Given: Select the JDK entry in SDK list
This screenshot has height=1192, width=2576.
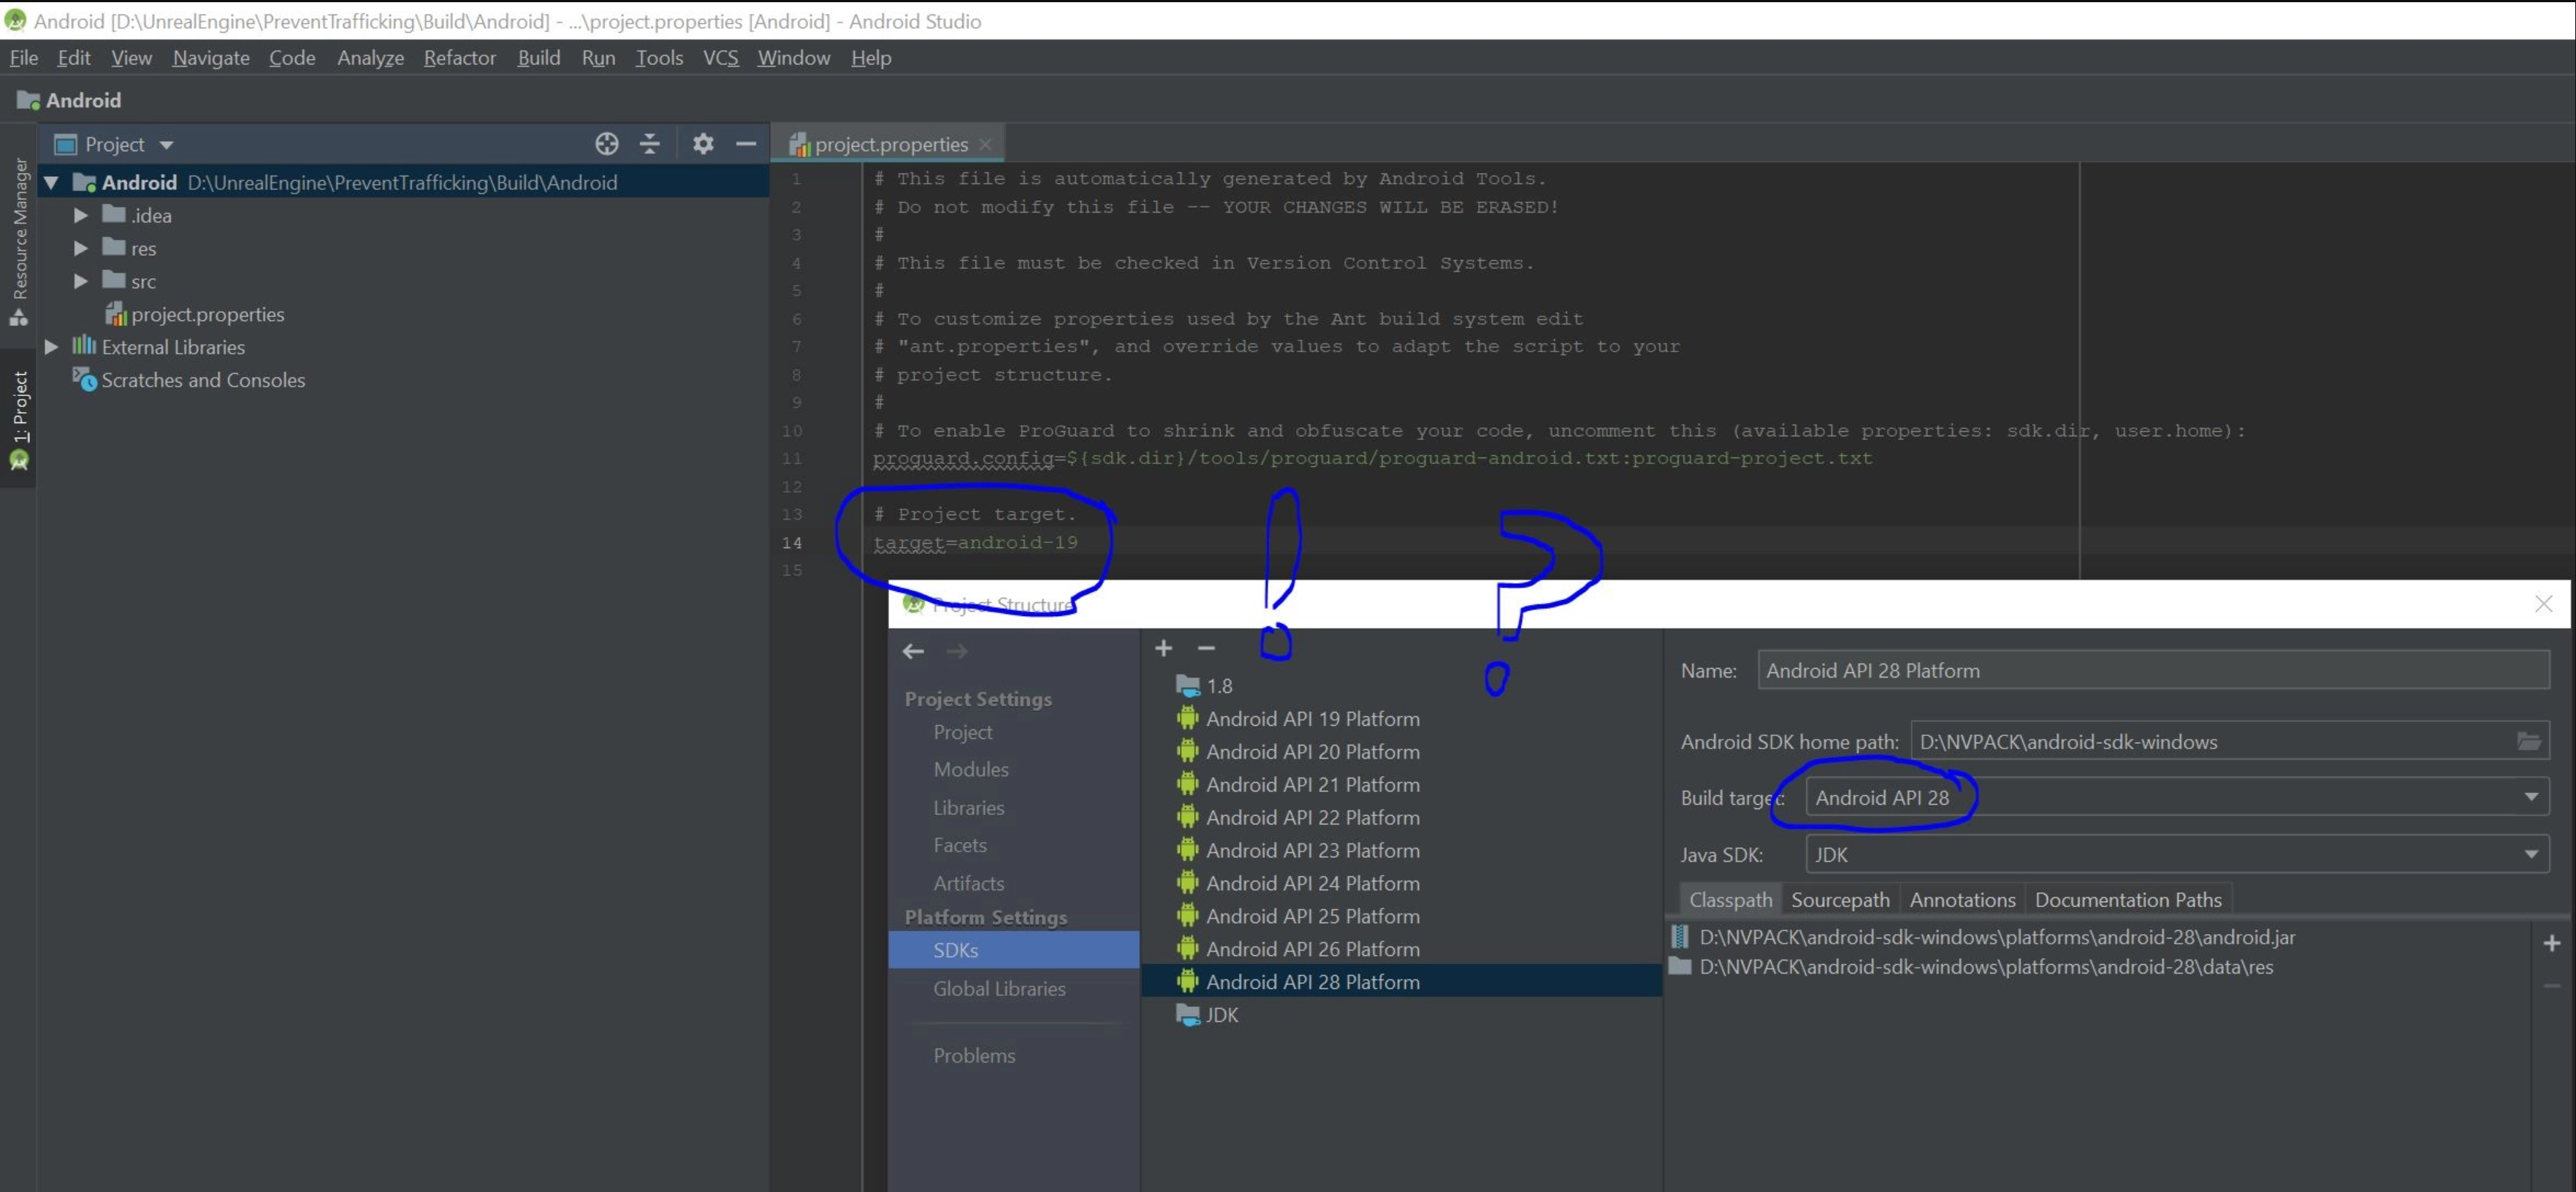Looking at the screenshot, I should pos(1208,1014).
